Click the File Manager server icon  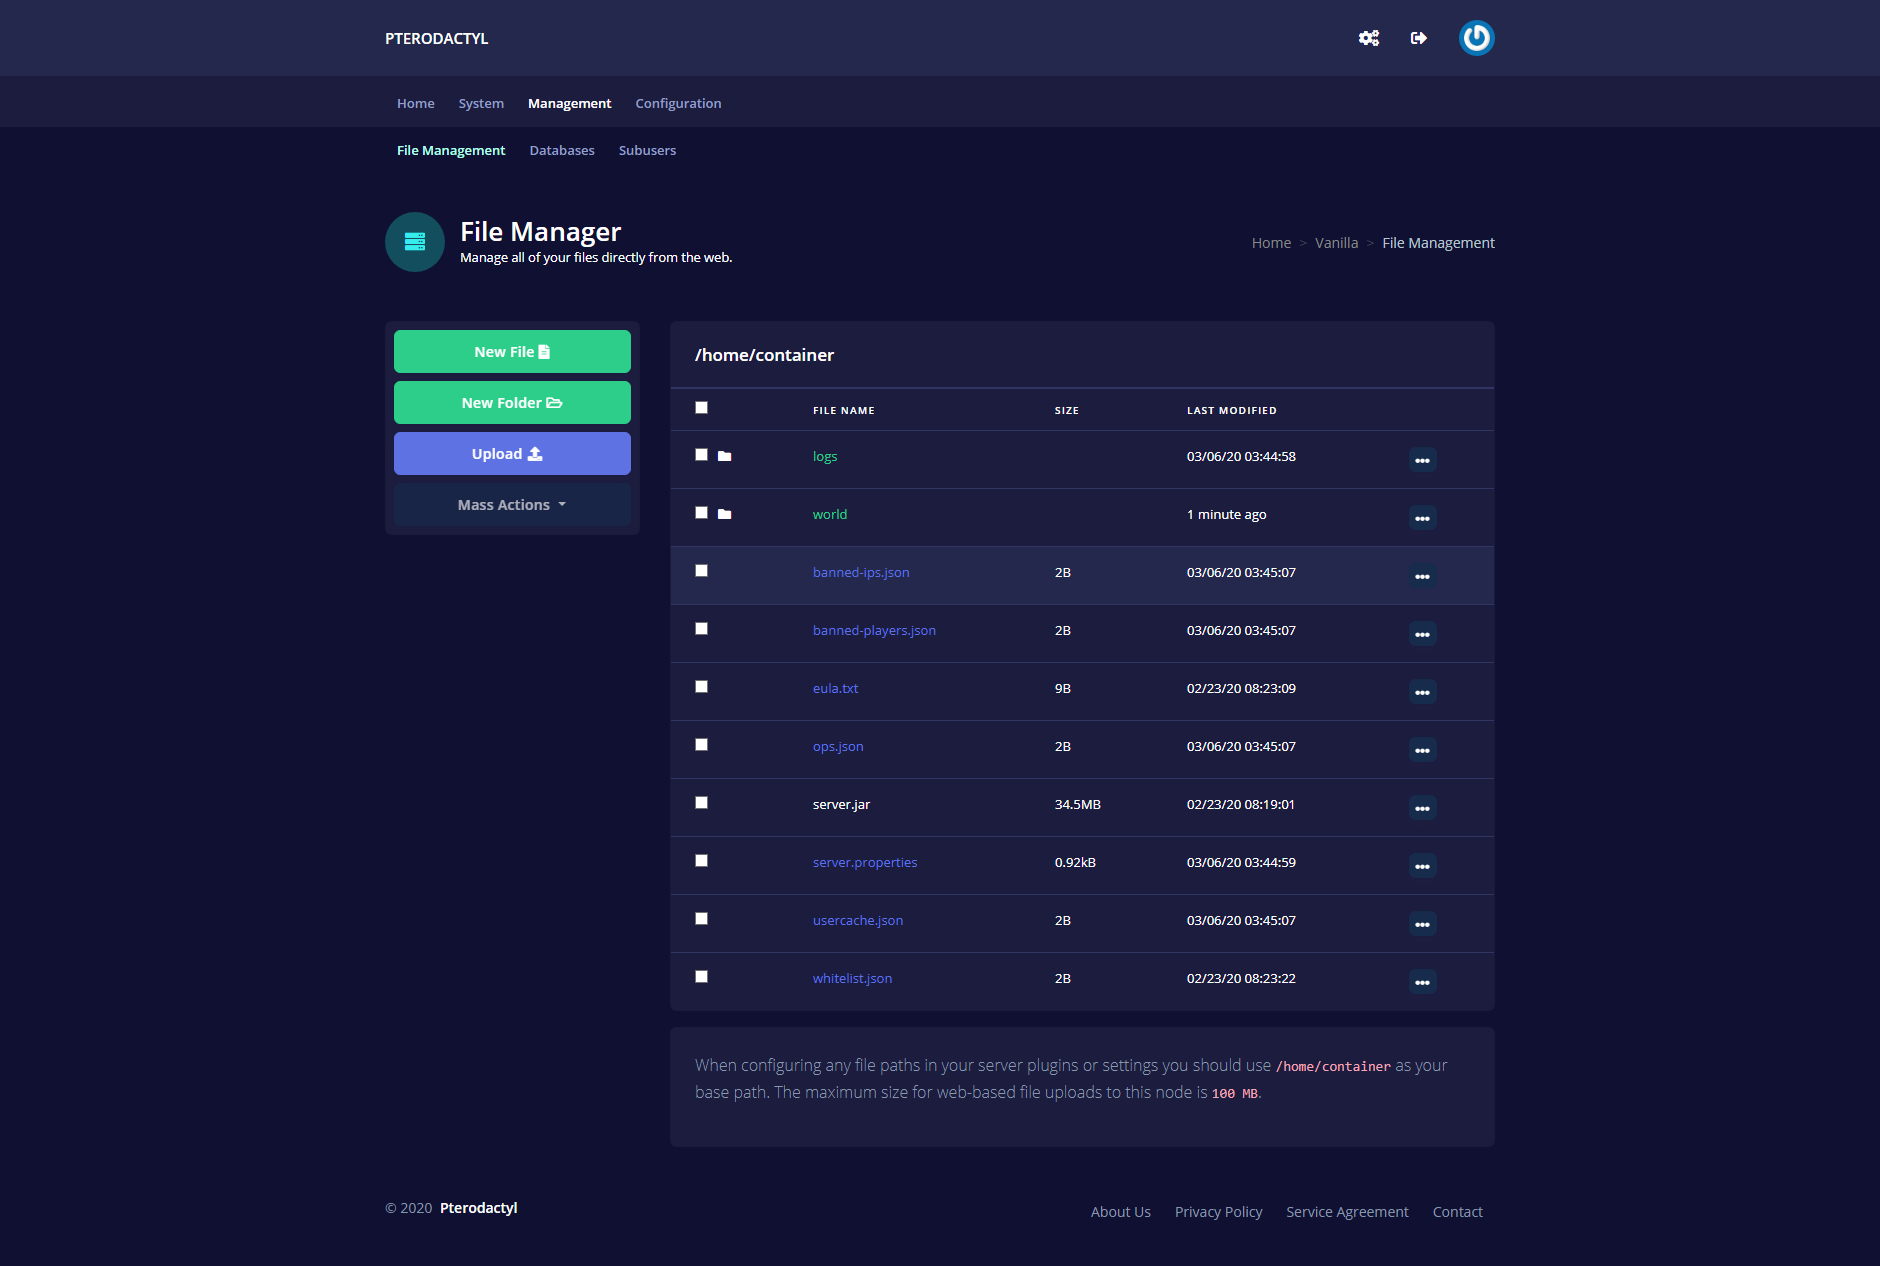click(415, 242)
